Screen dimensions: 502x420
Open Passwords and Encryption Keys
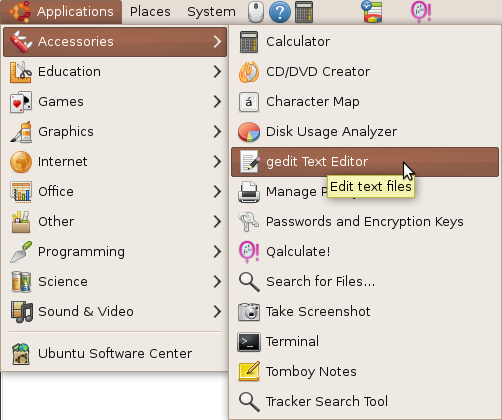(x=365, y=222)
